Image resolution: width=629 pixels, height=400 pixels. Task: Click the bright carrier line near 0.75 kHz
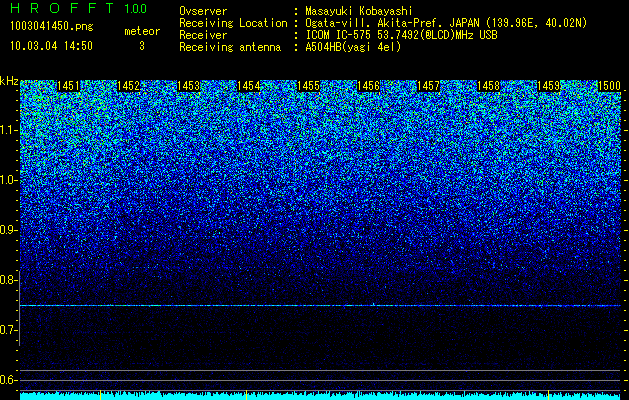point(320,306)
